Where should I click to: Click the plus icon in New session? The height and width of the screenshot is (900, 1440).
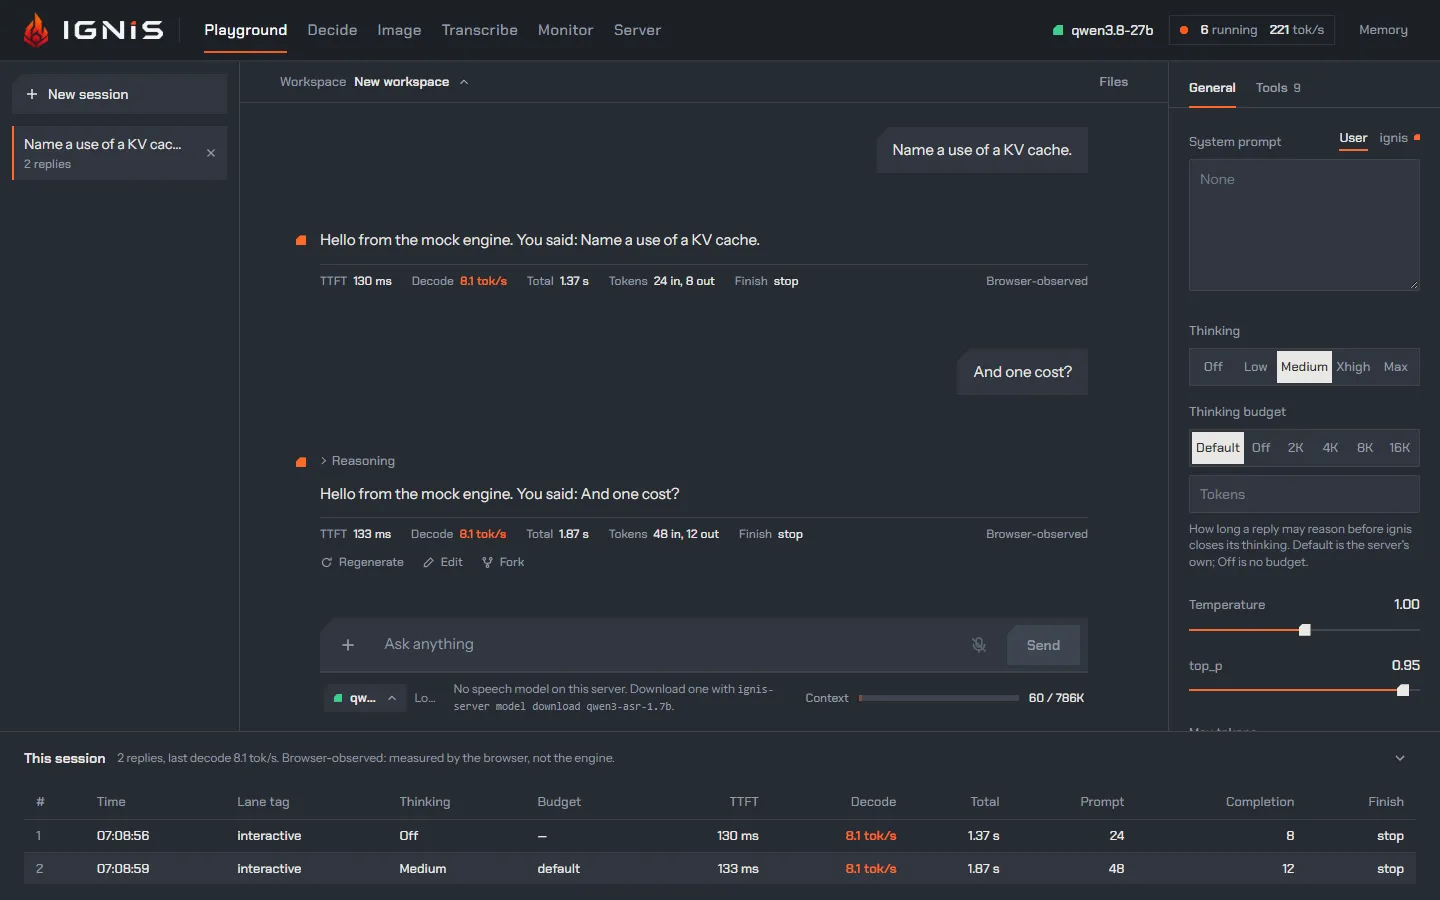[x=32, y=94]
